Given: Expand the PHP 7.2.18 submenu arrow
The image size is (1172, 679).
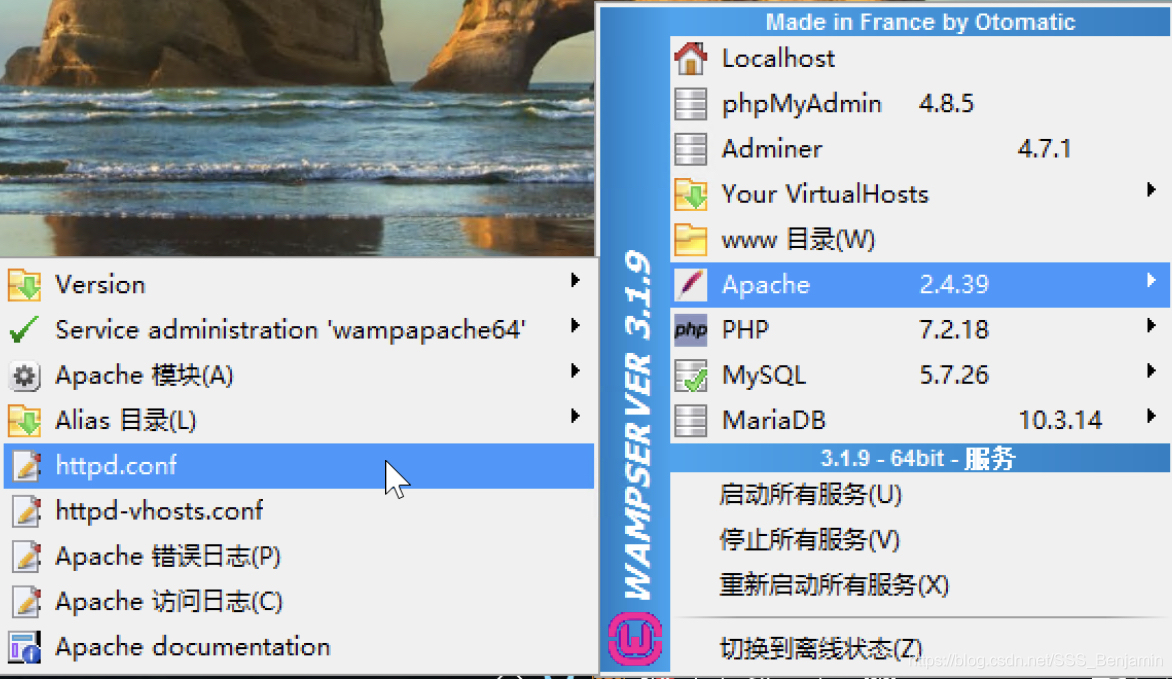Looking at the screenshot, I should 1152,325.
